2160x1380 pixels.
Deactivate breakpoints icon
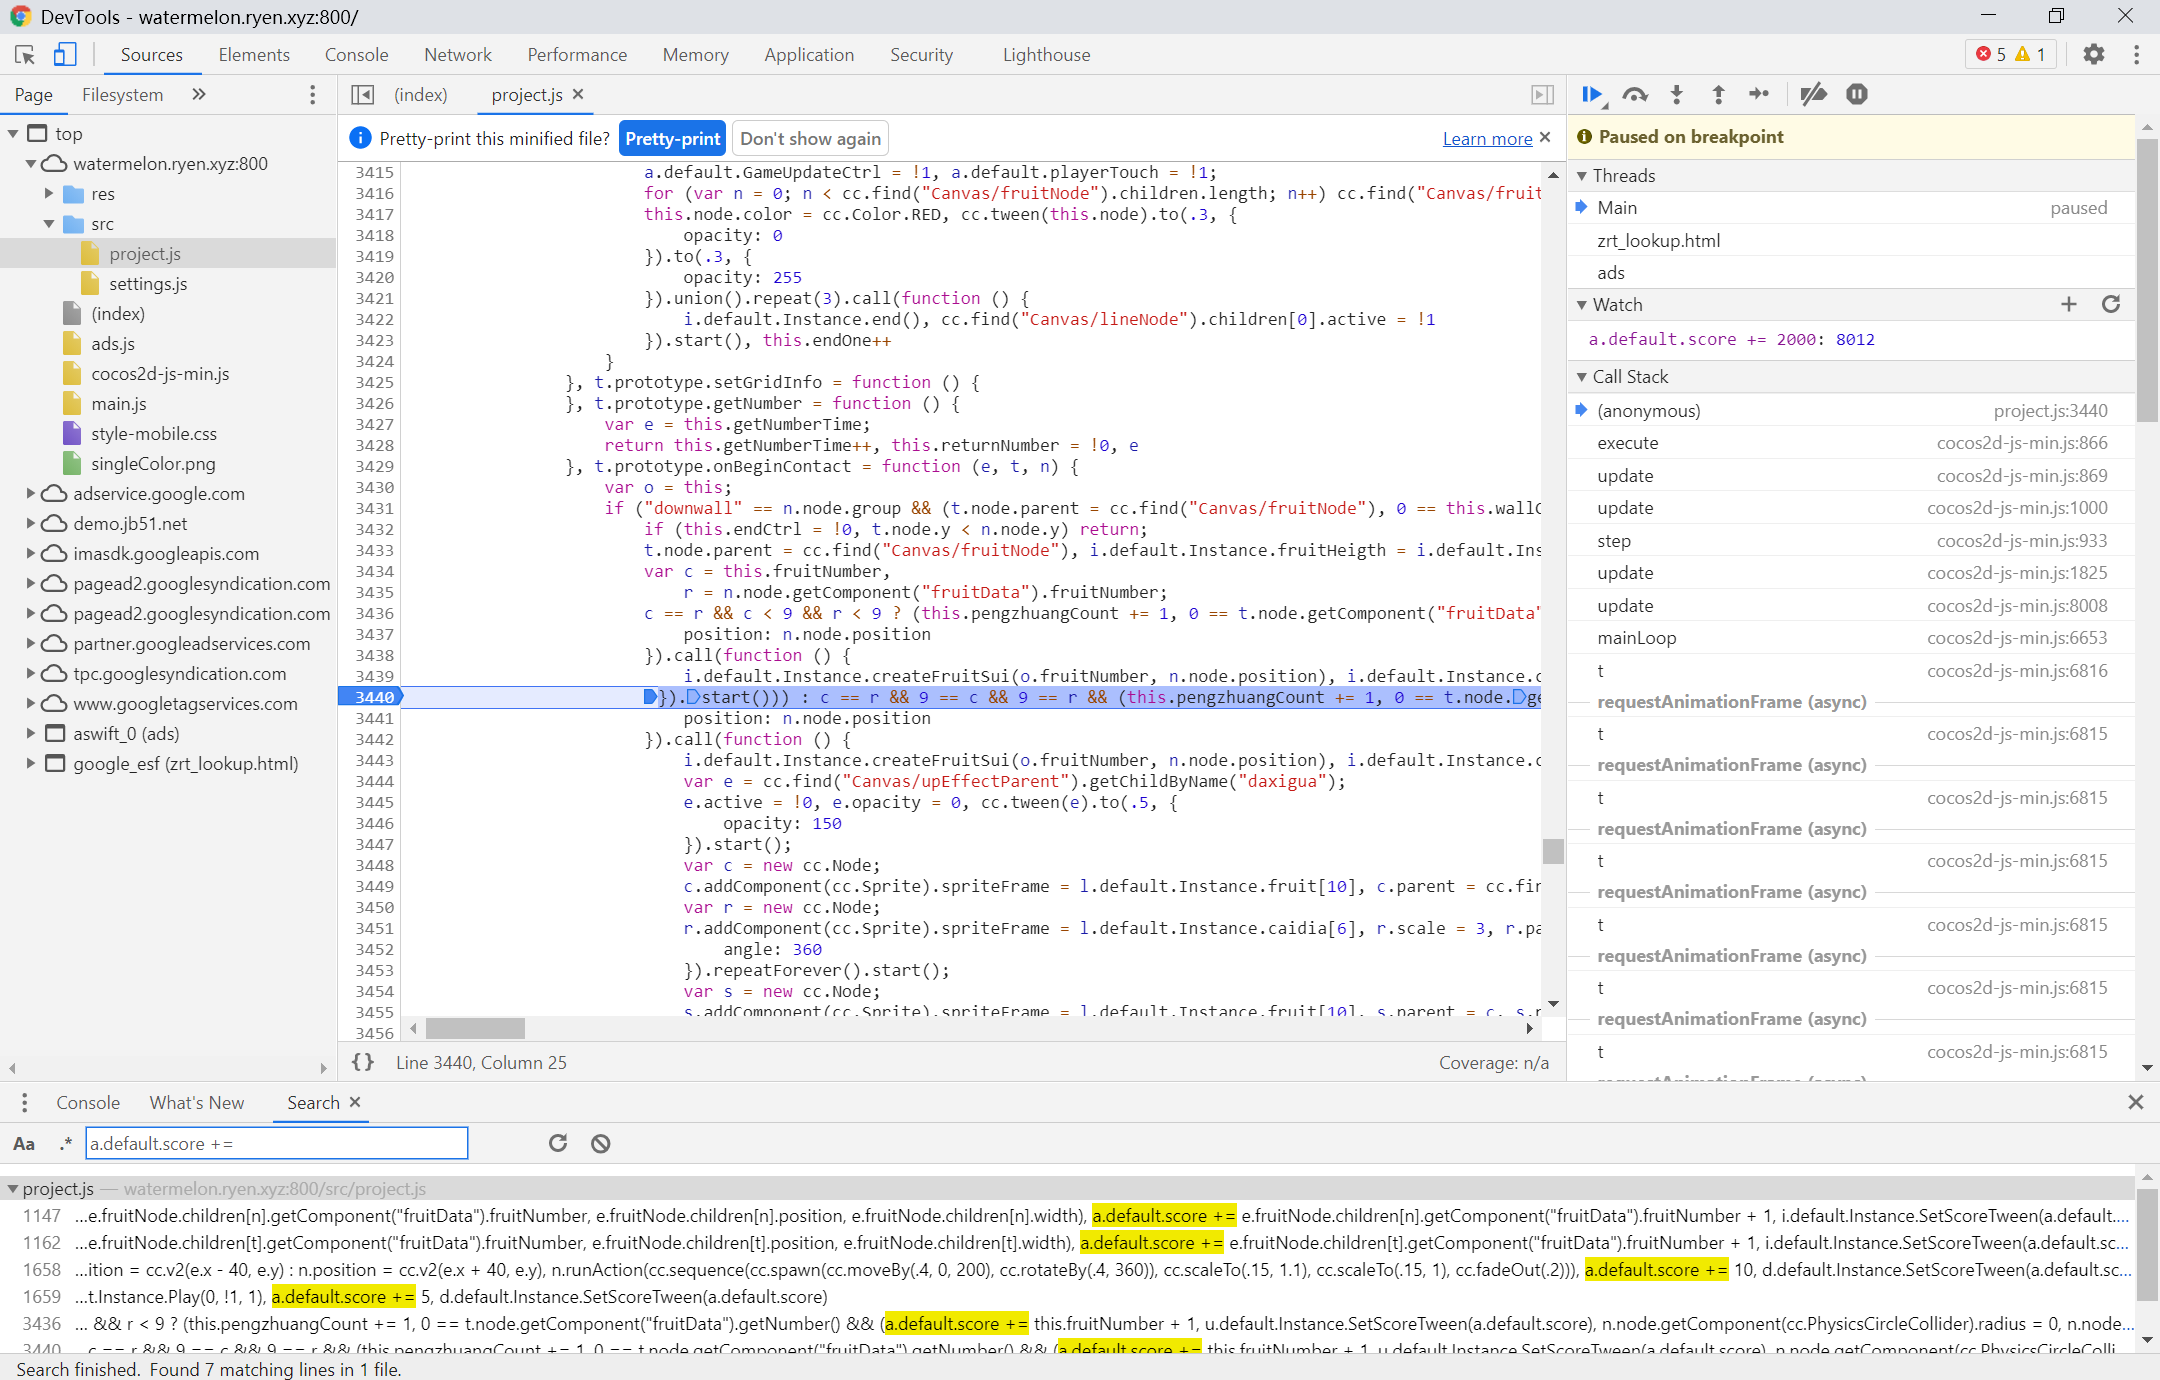[x=1813, y=94]
